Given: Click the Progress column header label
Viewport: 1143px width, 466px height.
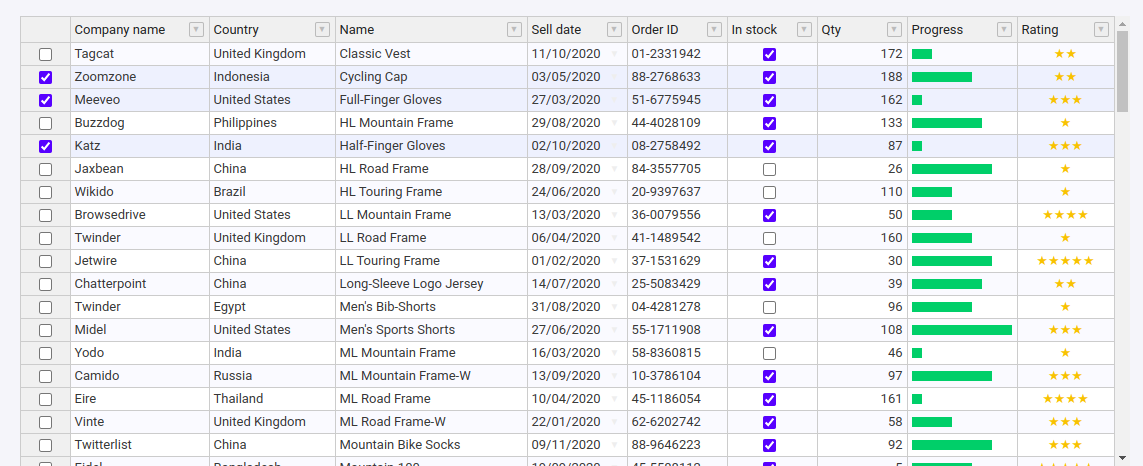Looking at the screenshot, I should (x=937, y=30).
